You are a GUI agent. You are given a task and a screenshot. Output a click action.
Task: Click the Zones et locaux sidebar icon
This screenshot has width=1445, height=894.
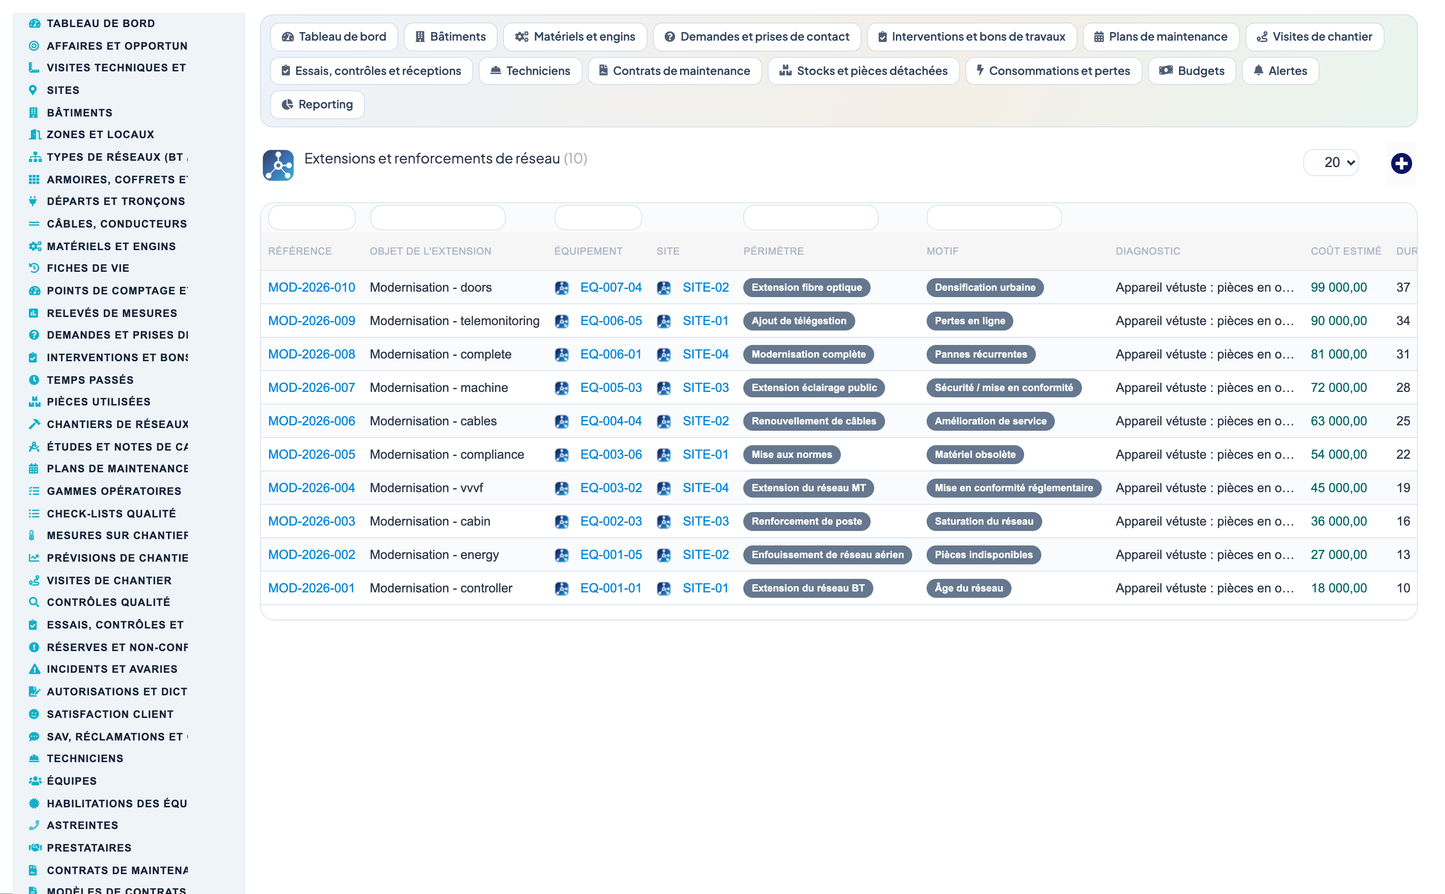34,135
